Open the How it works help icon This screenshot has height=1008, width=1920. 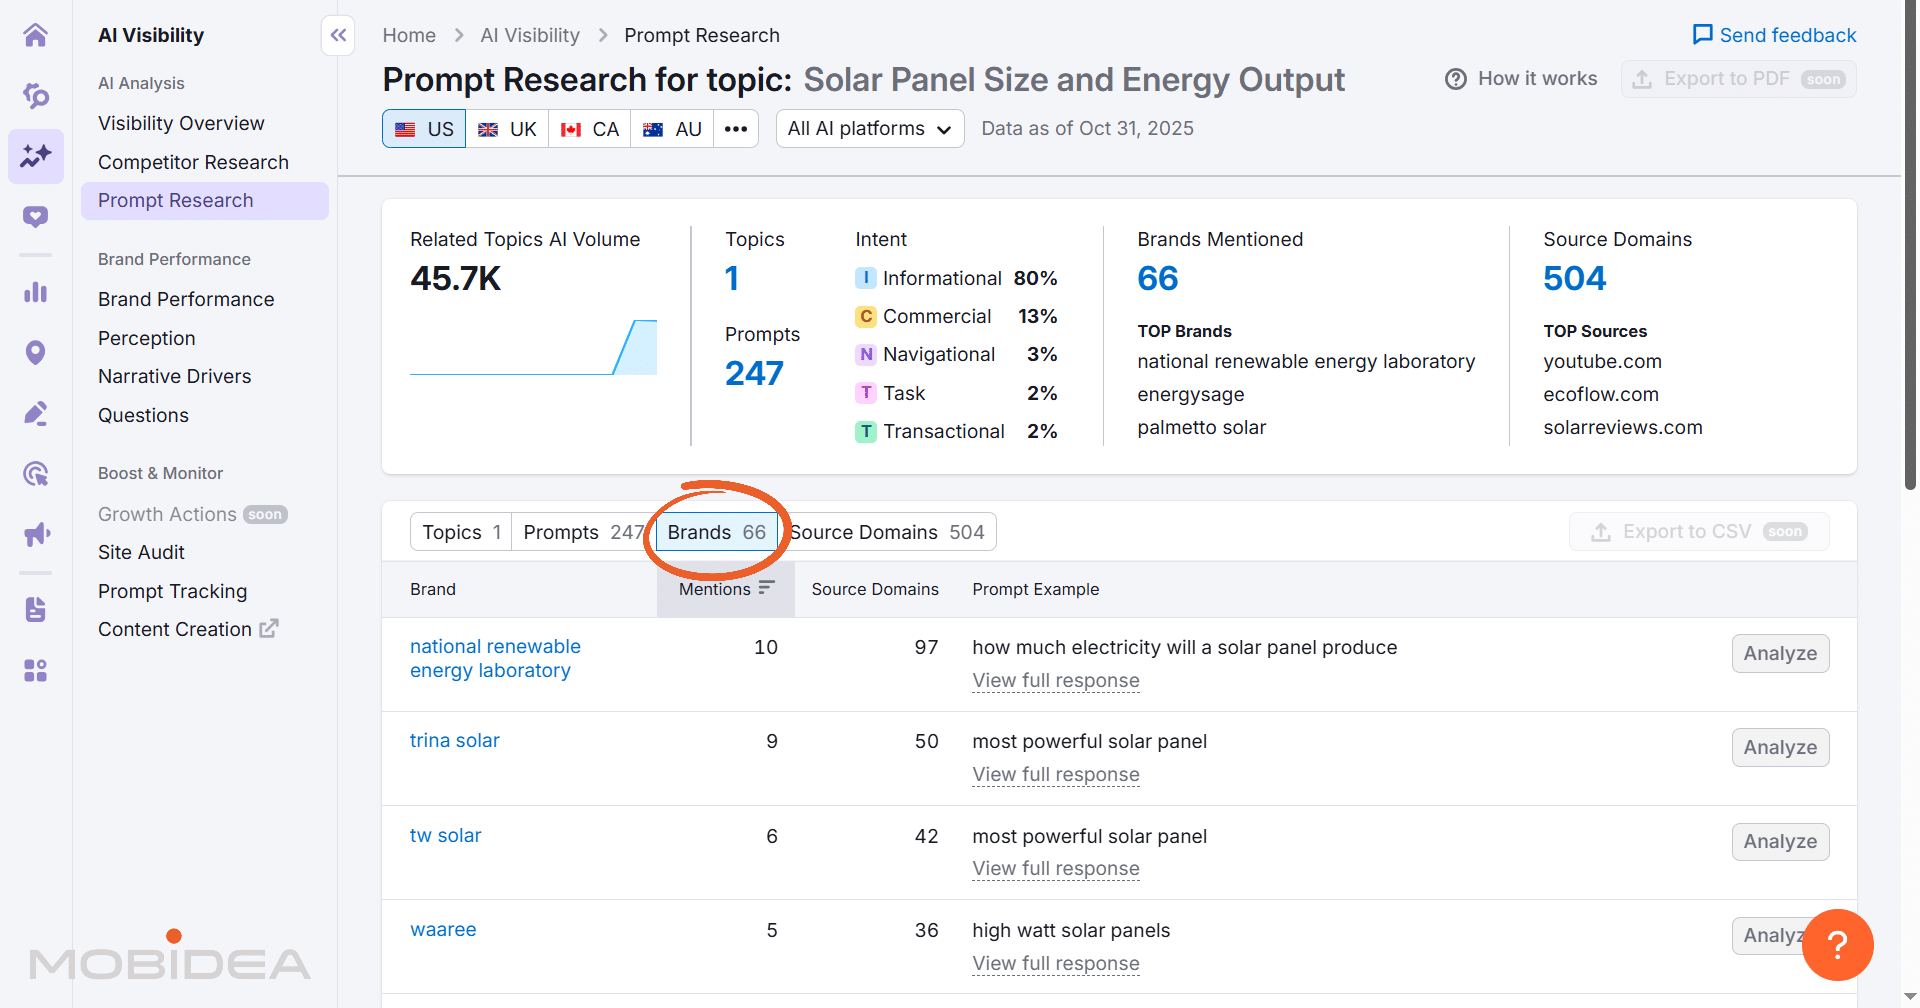pos(1455,78)
